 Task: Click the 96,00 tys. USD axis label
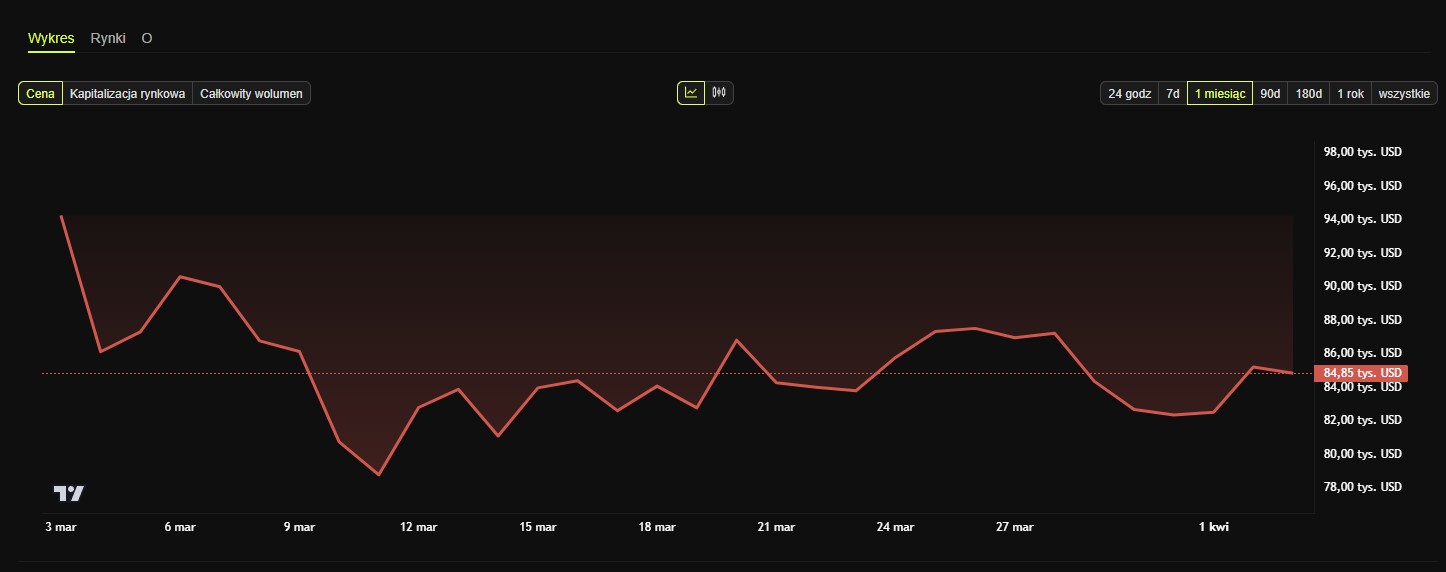pos(1362,186)
